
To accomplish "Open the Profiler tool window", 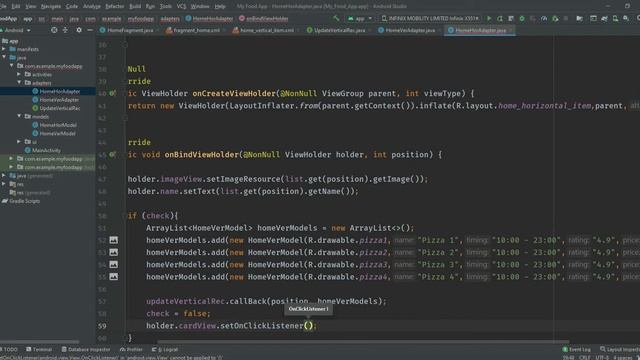I will coord(131,349).
